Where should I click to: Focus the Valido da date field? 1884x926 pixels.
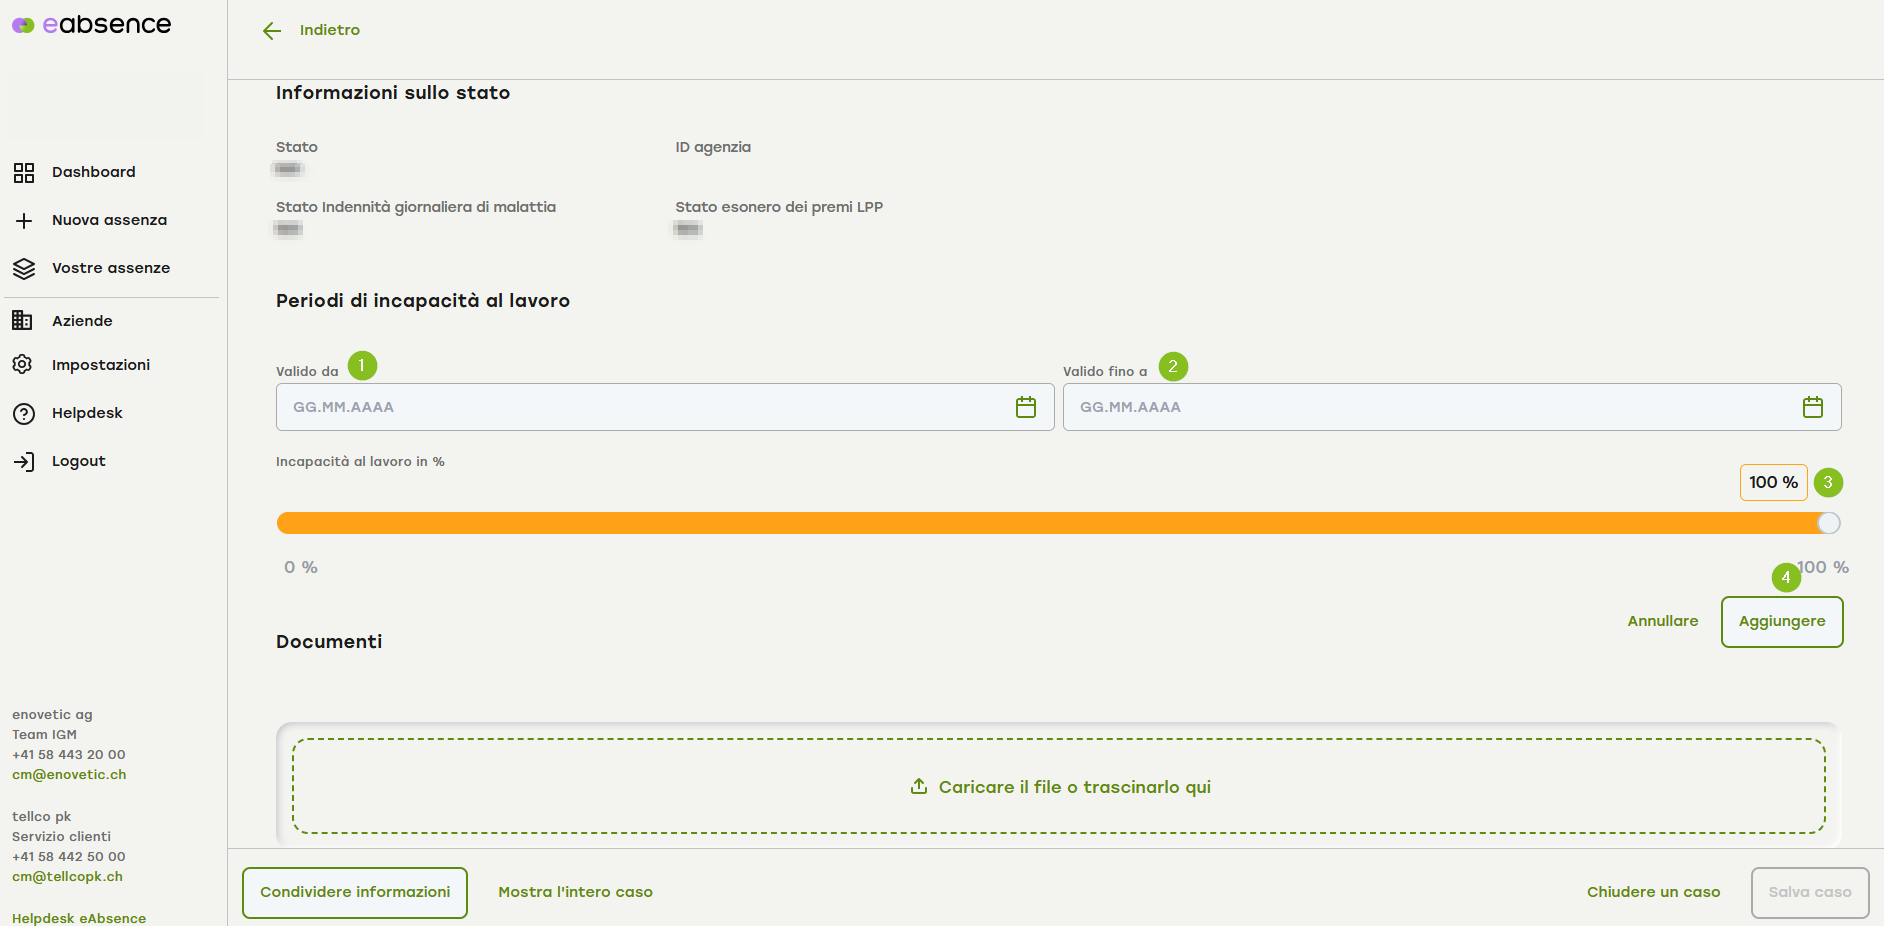pyautogui.click(x=640, y=407)
